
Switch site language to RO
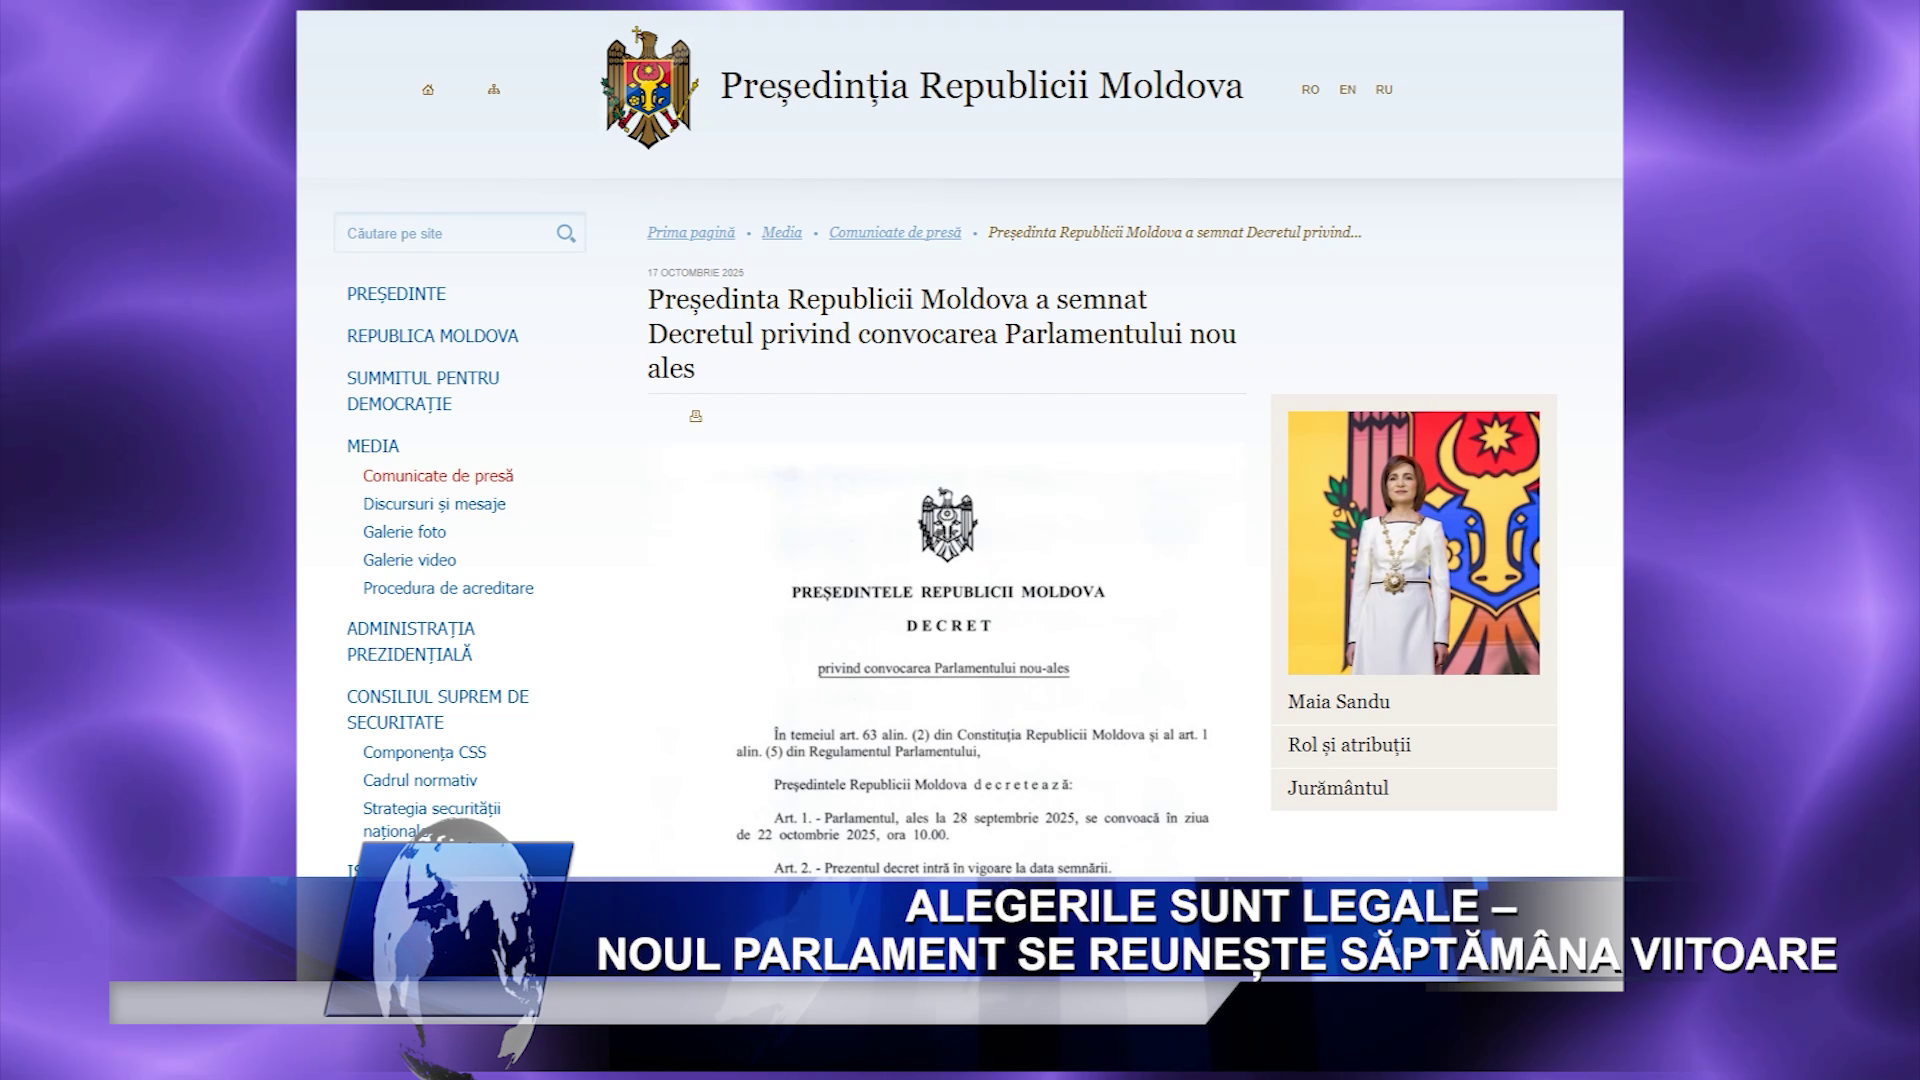pyautogui.click(x=1310, y=90)
